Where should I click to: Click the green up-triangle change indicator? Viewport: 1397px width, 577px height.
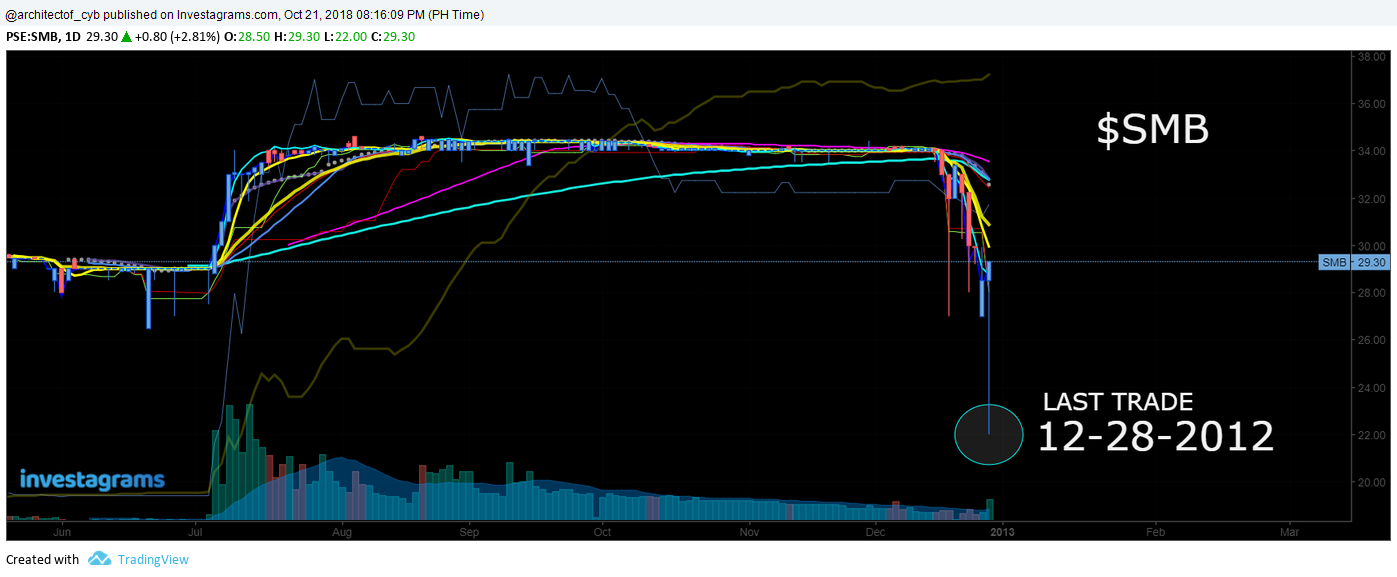(x=127, y=36)
